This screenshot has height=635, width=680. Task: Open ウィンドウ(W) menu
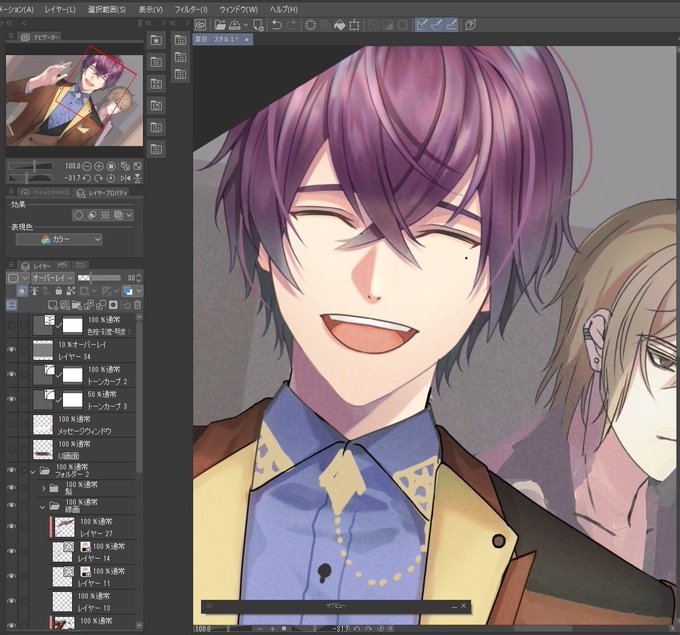pos(239,9)
